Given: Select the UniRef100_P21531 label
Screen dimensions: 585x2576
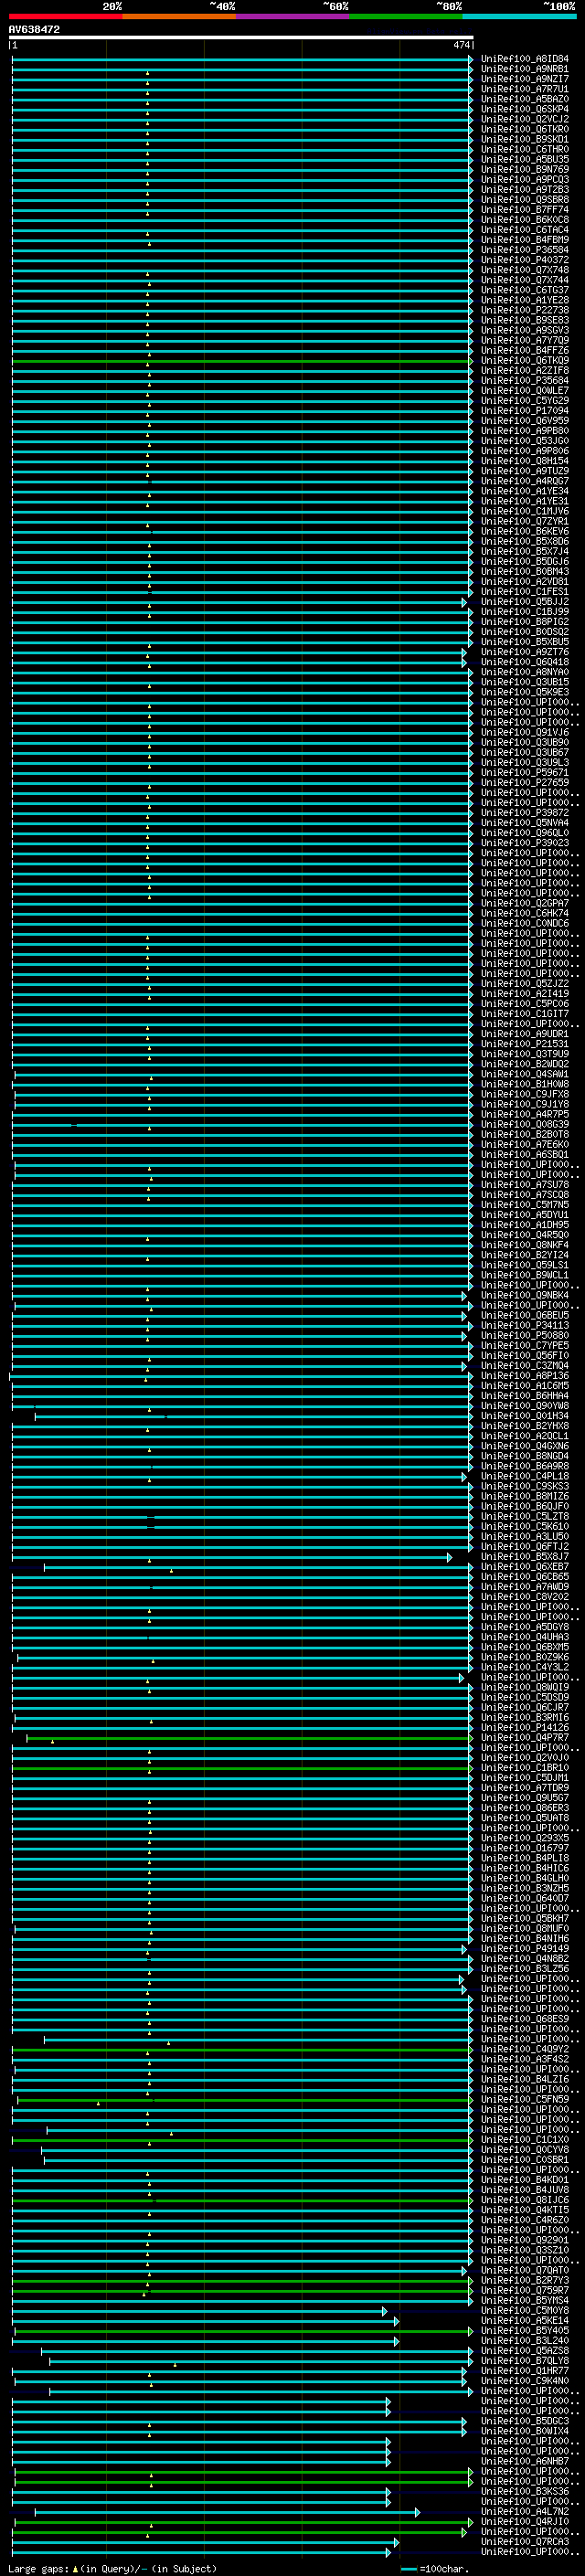Looking at the screenshot, I should (x=525, y=1043).
